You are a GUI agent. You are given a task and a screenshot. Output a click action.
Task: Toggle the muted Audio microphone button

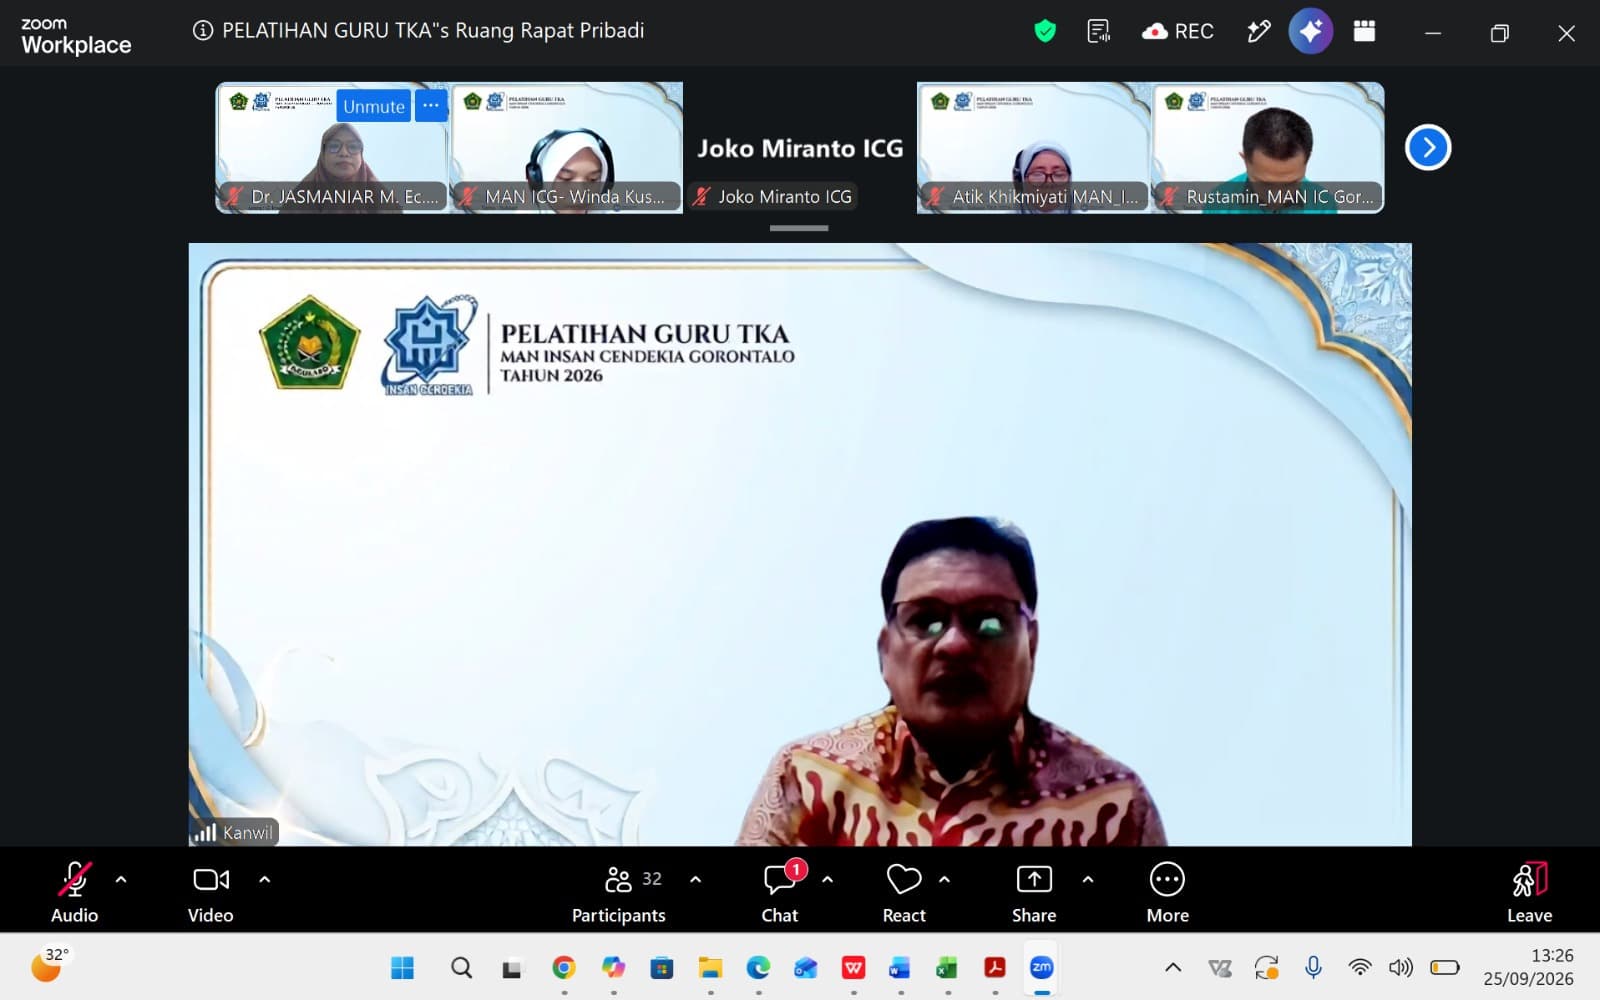coord(75,891)
